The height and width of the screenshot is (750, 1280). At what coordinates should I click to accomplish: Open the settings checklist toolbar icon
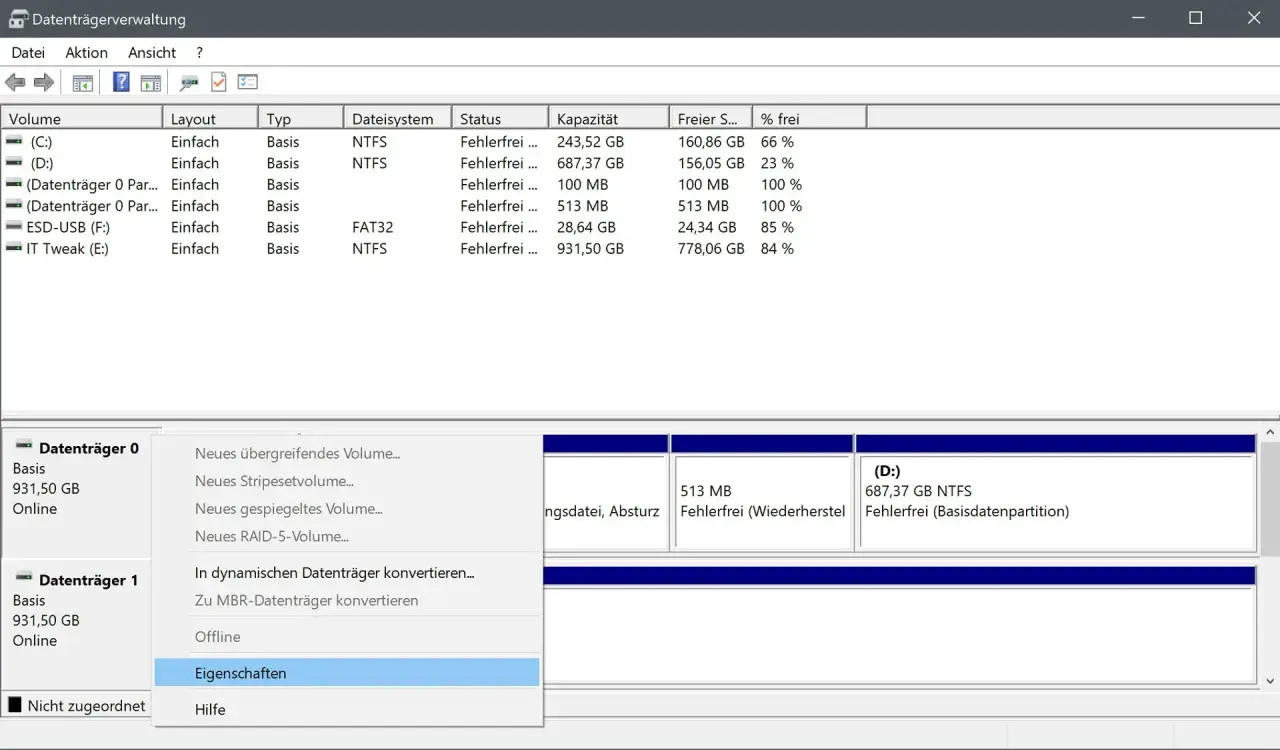[247, 83]
